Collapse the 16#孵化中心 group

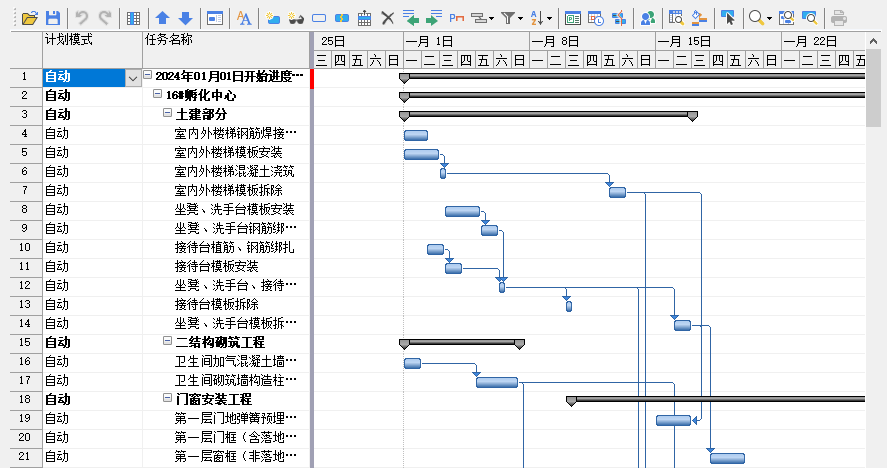(158, 94)
